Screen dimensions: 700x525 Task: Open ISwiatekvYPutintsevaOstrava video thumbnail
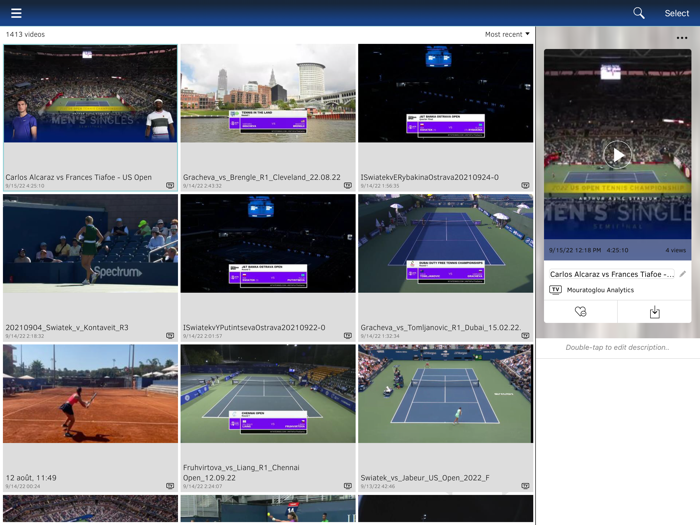[268, 243]
